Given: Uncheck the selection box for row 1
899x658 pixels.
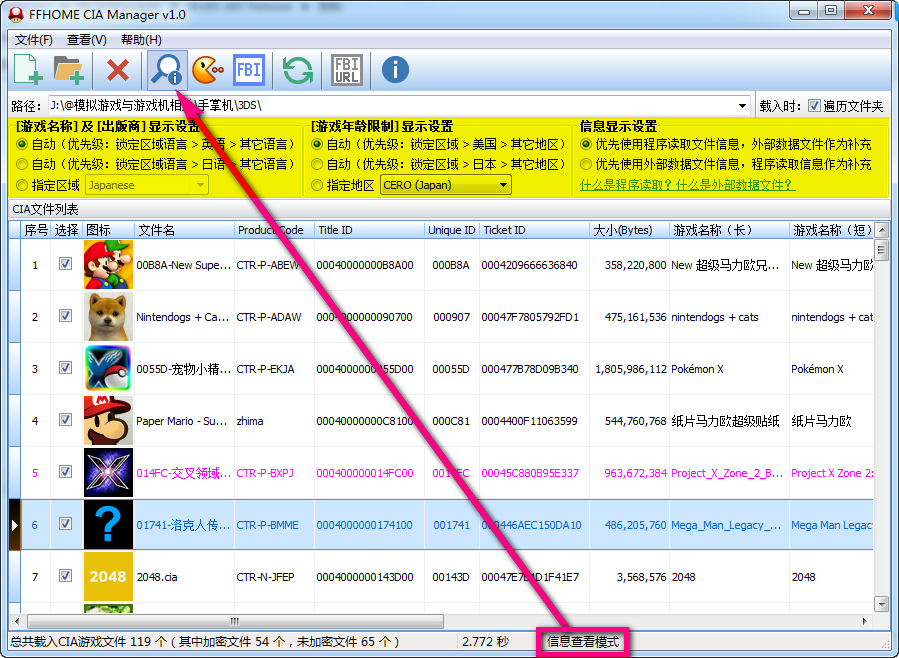Looking at the screenshot, I should (65, 264).
